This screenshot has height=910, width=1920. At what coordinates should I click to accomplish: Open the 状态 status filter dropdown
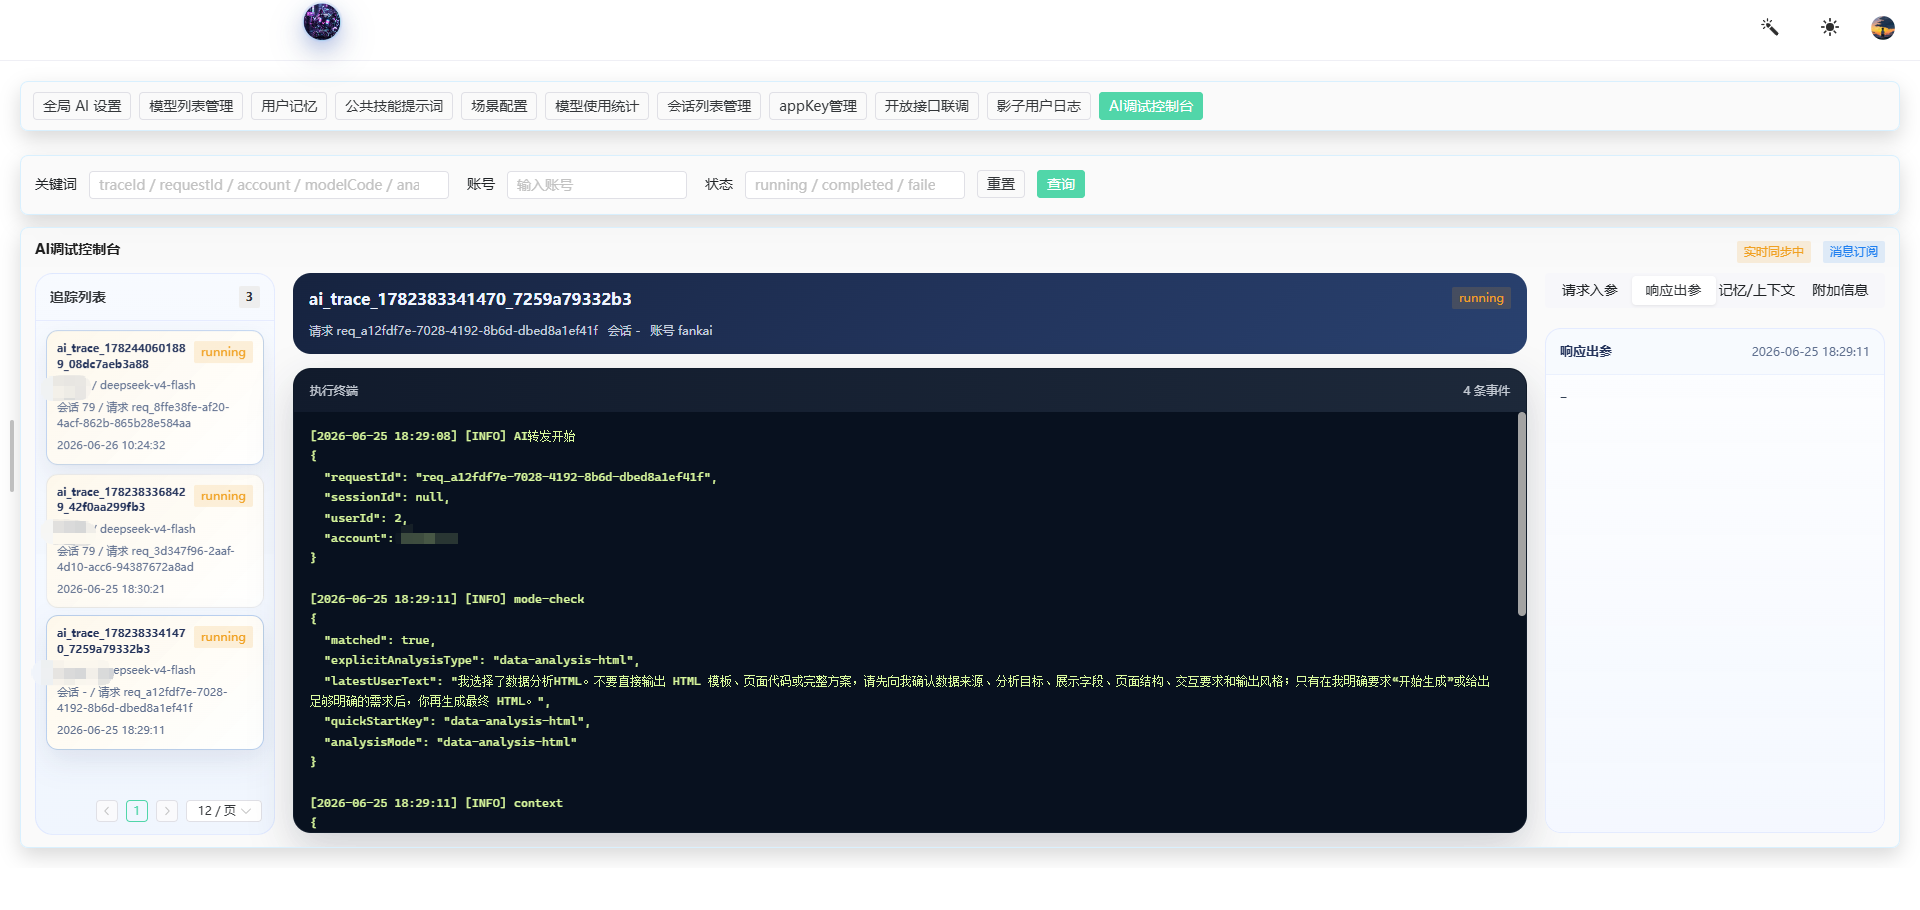[x=855, y=185]
